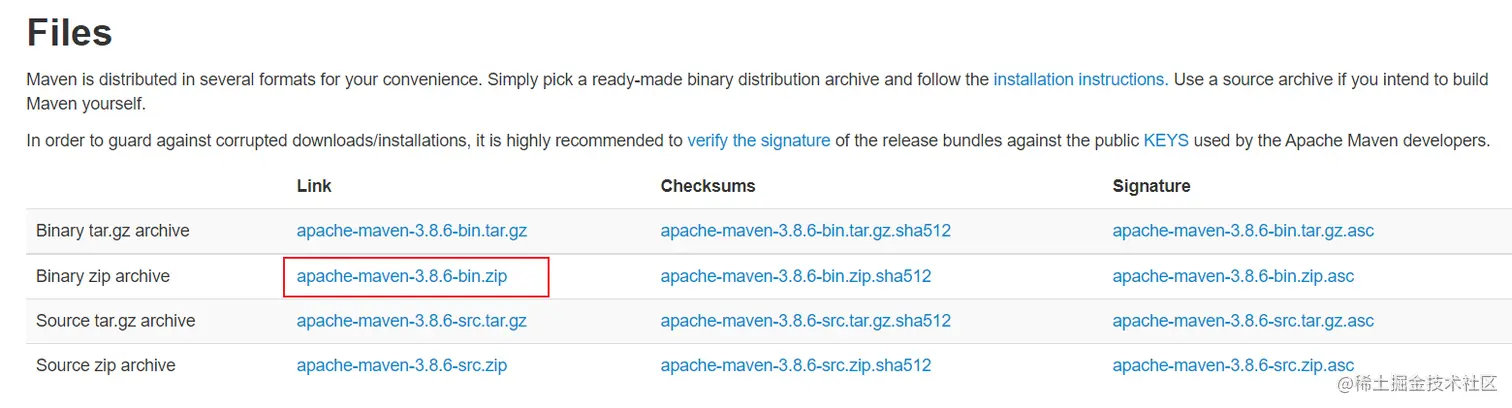This screenshot has height=408, width=1512.
Task: Open the bin.tar.gz.asc signature file
Action: 1243,231
